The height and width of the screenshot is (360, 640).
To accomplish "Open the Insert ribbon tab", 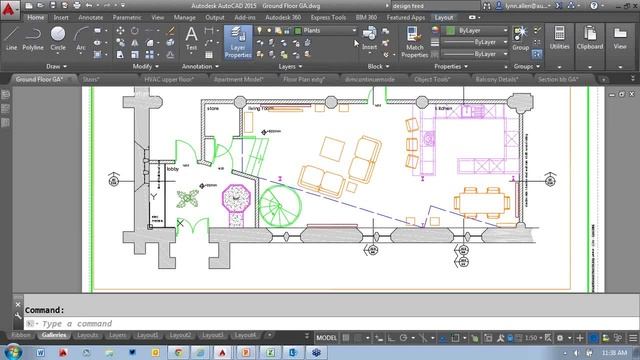I will (61, 18).
